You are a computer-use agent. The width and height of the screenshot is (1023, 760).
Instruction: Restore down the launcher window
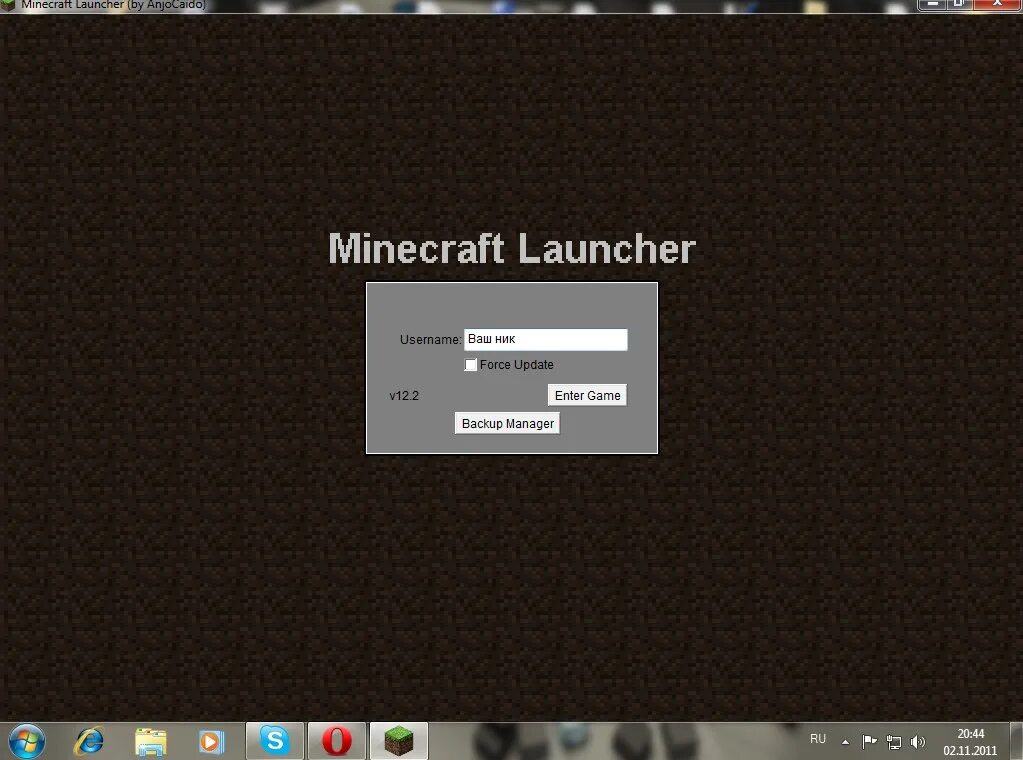[x=959, y=5]
